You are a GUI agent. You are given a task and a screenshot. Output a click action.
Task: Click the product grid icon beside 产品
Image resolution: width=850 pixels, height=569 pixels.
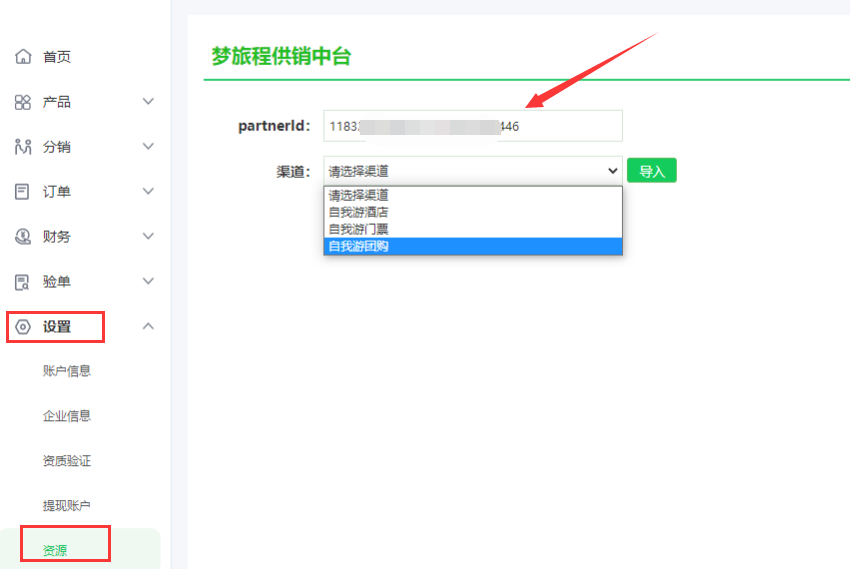(23, 102)
